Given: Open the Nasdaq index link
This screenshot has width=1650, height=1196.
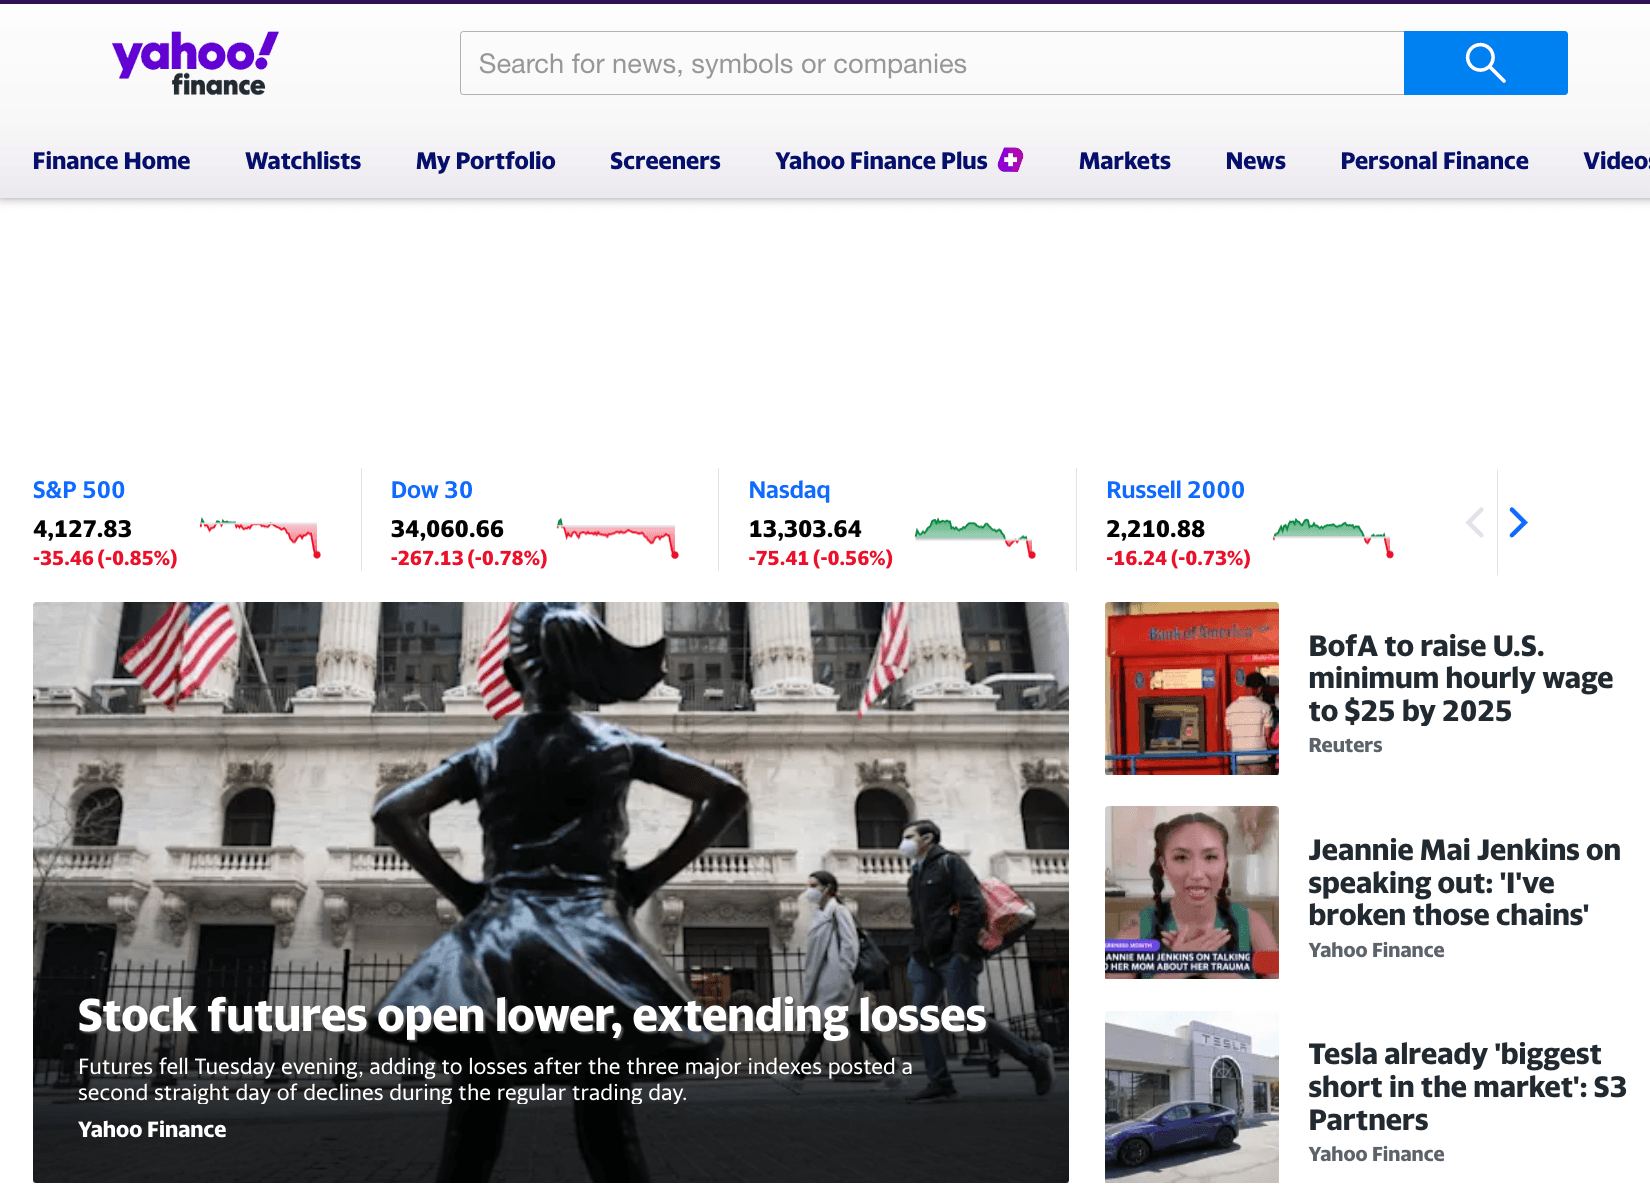Looking at the screenshot, I should (x=789, y=490).
